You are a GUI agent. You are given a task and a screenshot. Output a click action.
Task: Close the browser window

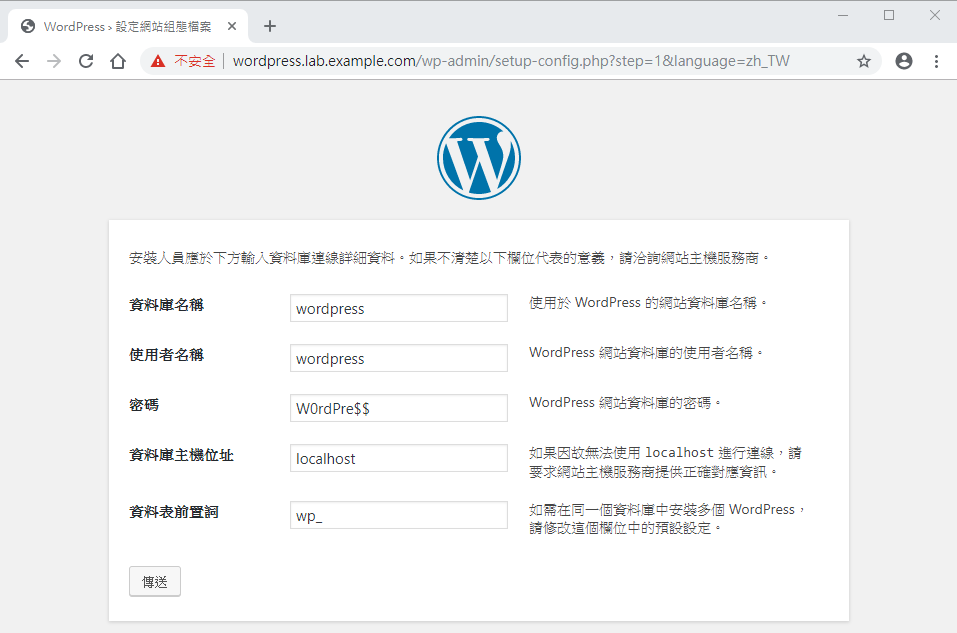pyautogui.click(x=935, y=15)
